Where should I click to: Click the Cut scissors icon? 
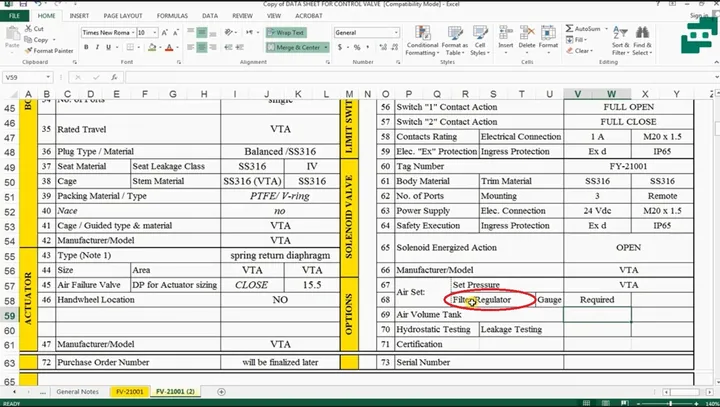(28, 28)
